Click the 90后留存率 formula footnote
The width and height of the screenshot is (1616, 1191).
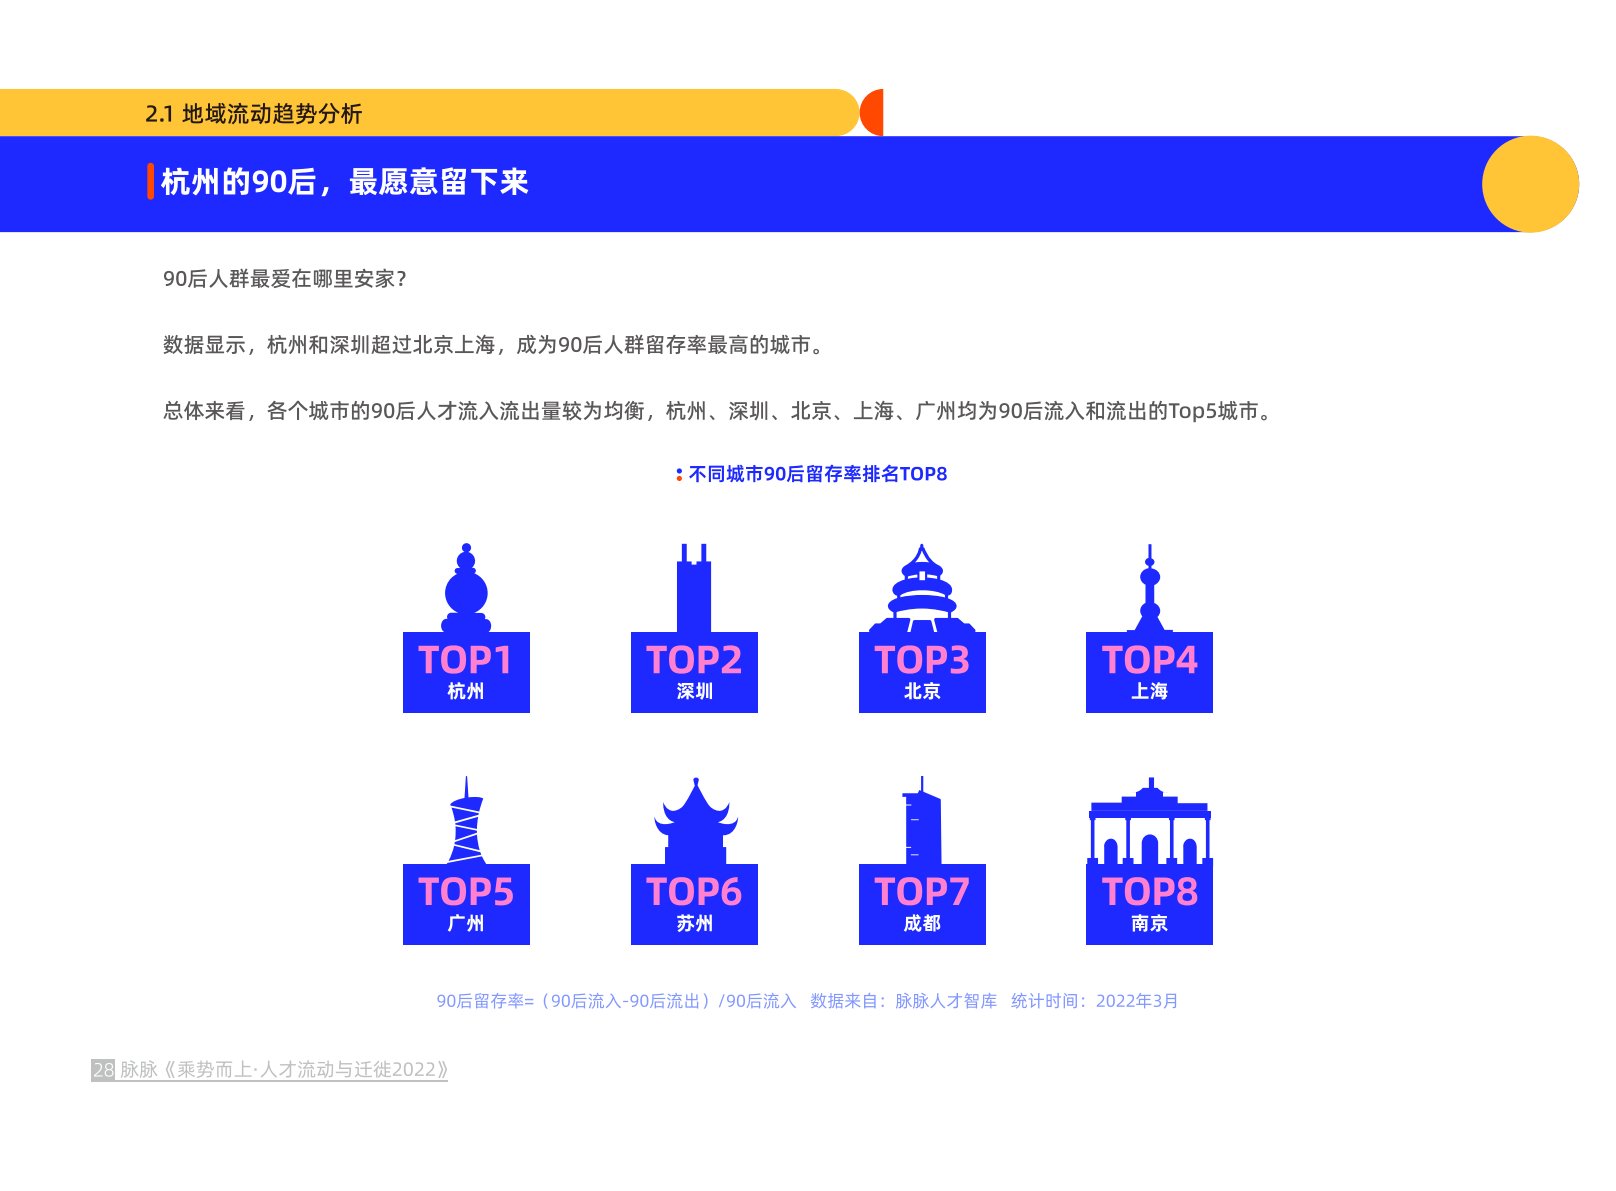click(x=616, y=1001)
